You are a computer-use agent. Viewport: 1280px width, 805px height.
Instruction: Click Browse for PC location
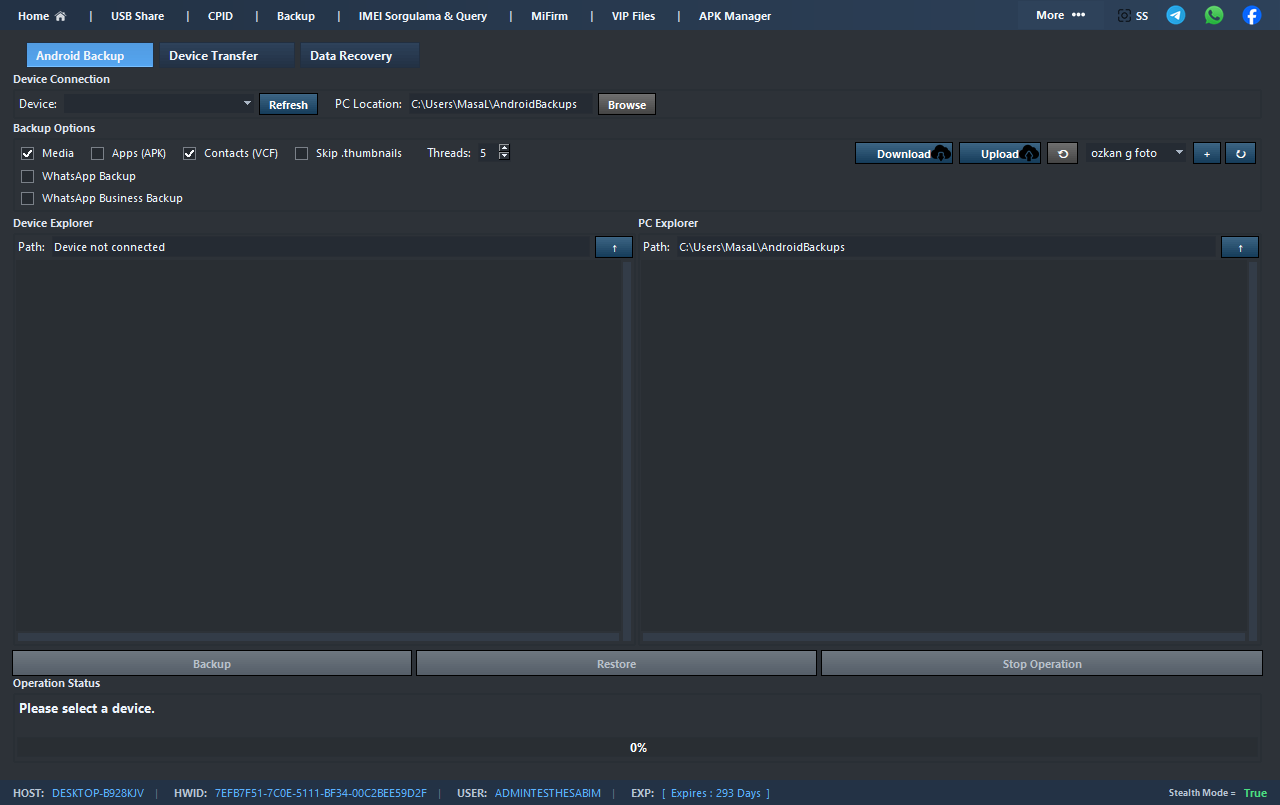point(627,104)
